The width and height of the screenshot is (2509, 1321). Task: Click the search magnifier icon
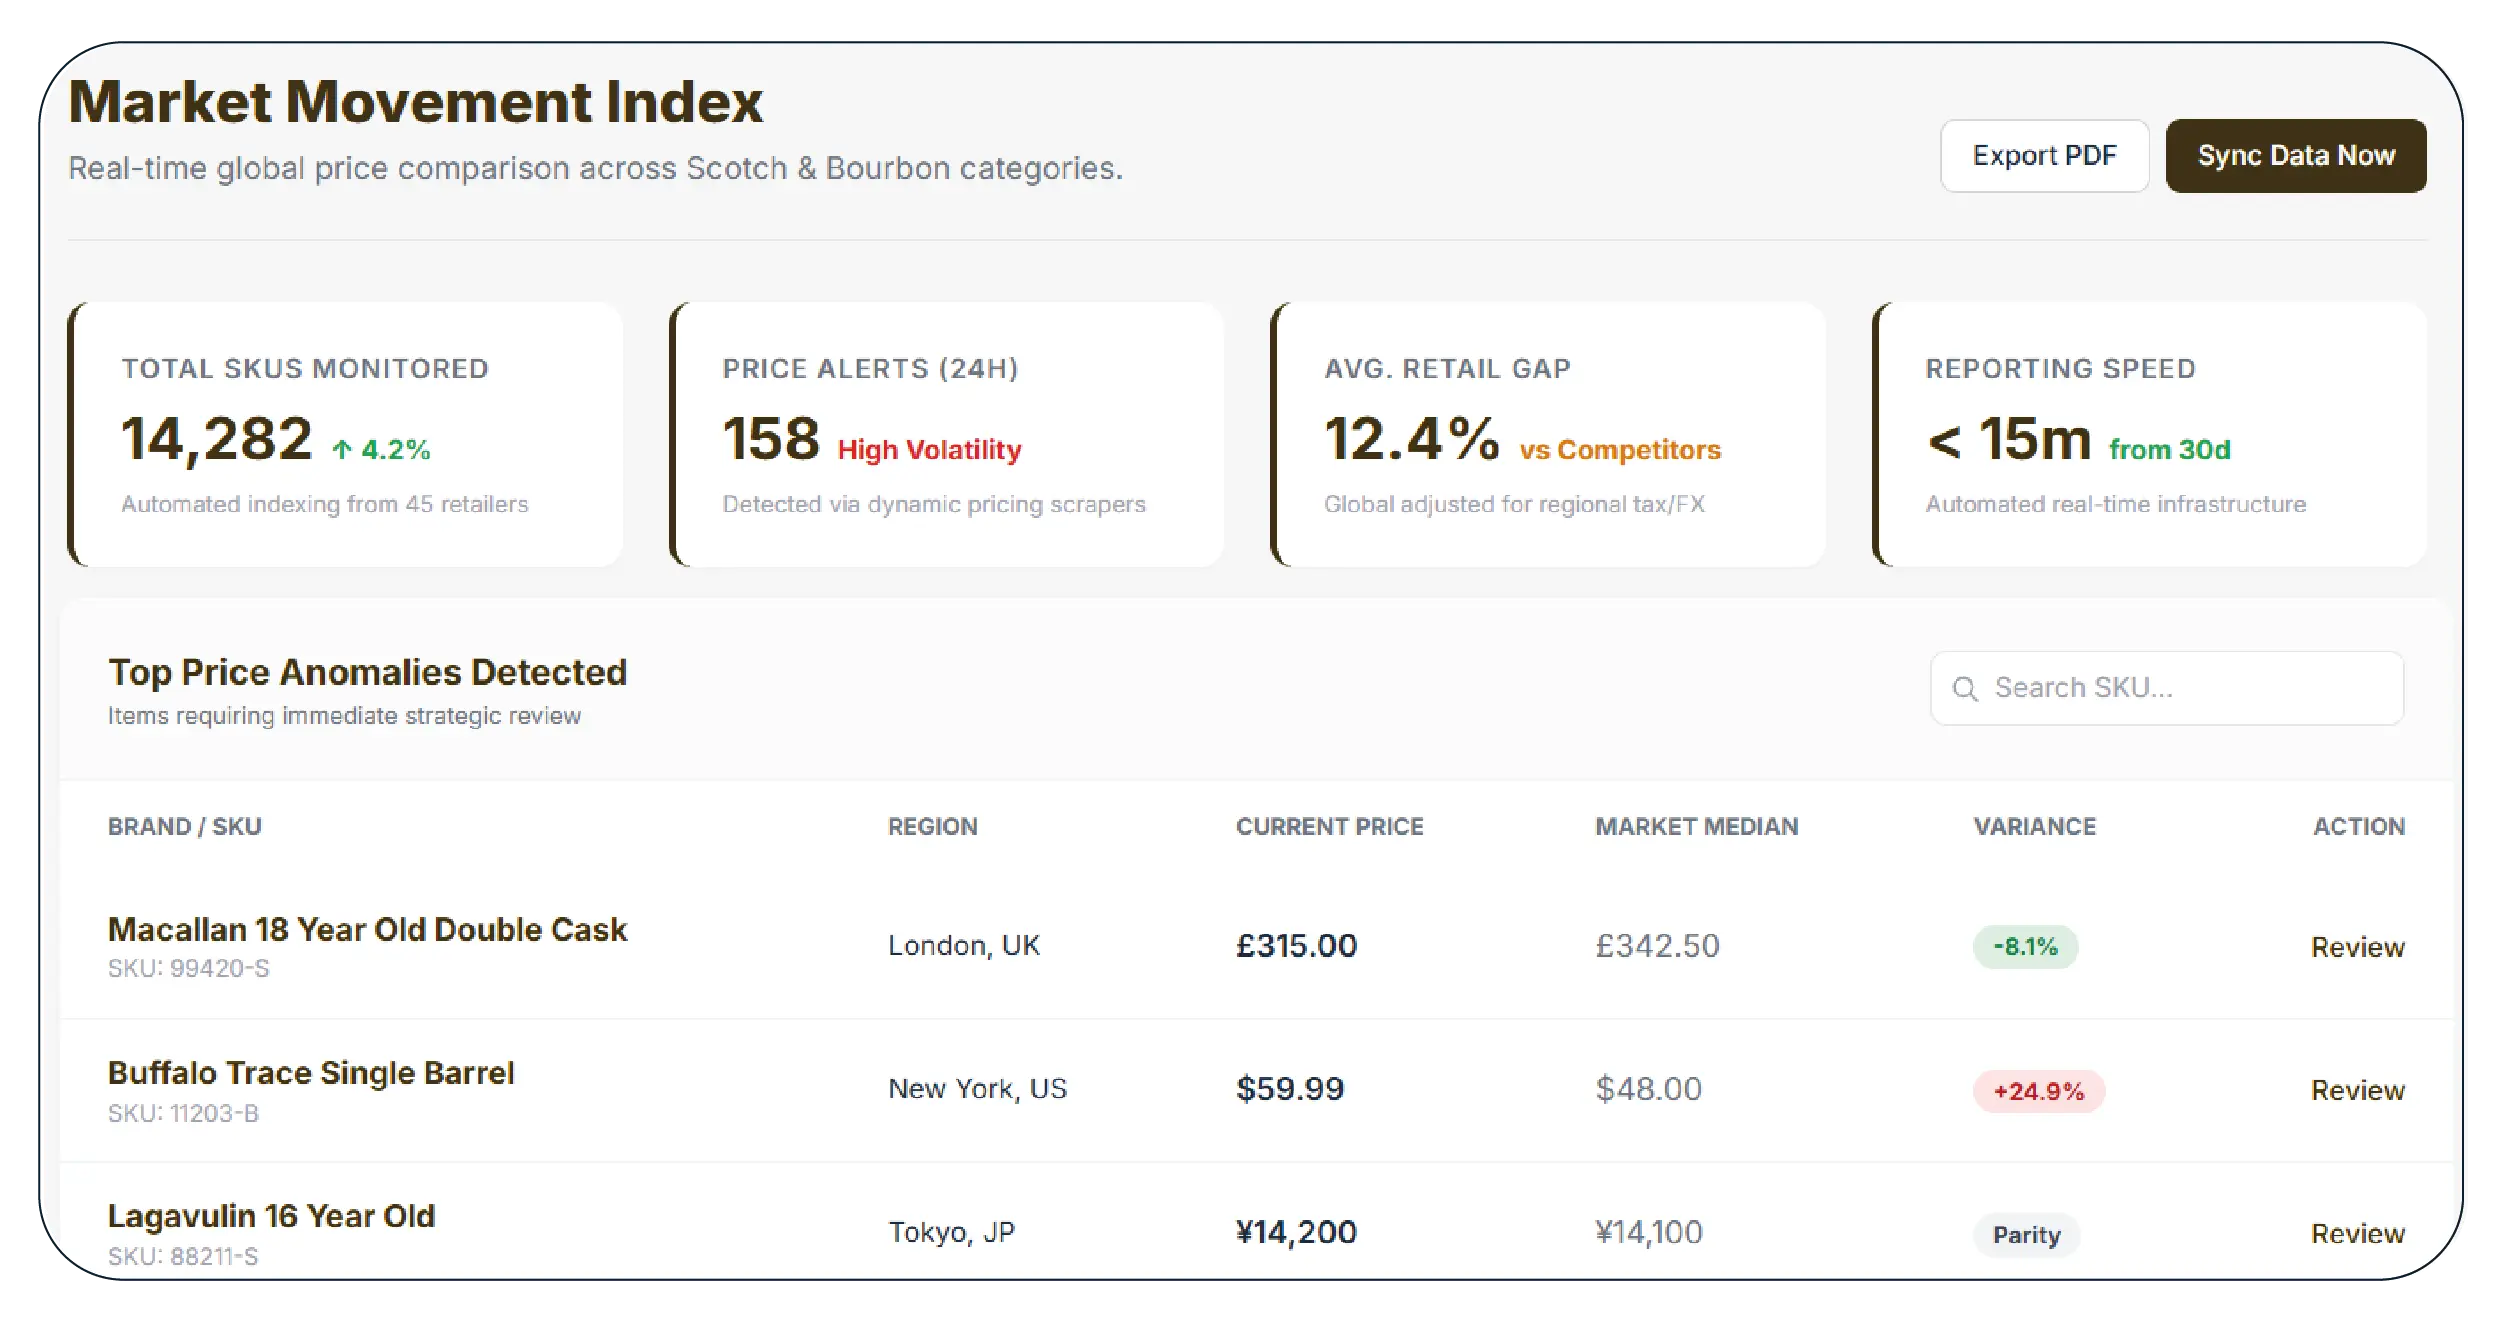(x=1965, y=689)
